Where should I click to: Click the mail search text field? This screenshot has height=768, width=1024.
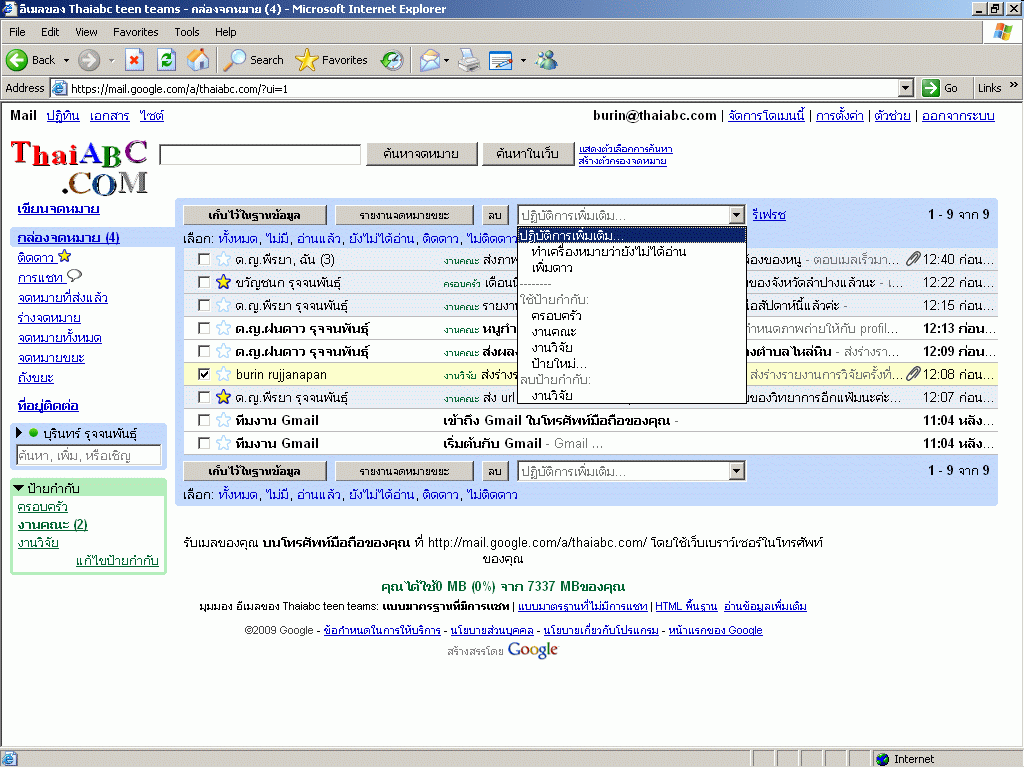pyautogui.click(x=260, y=155)
